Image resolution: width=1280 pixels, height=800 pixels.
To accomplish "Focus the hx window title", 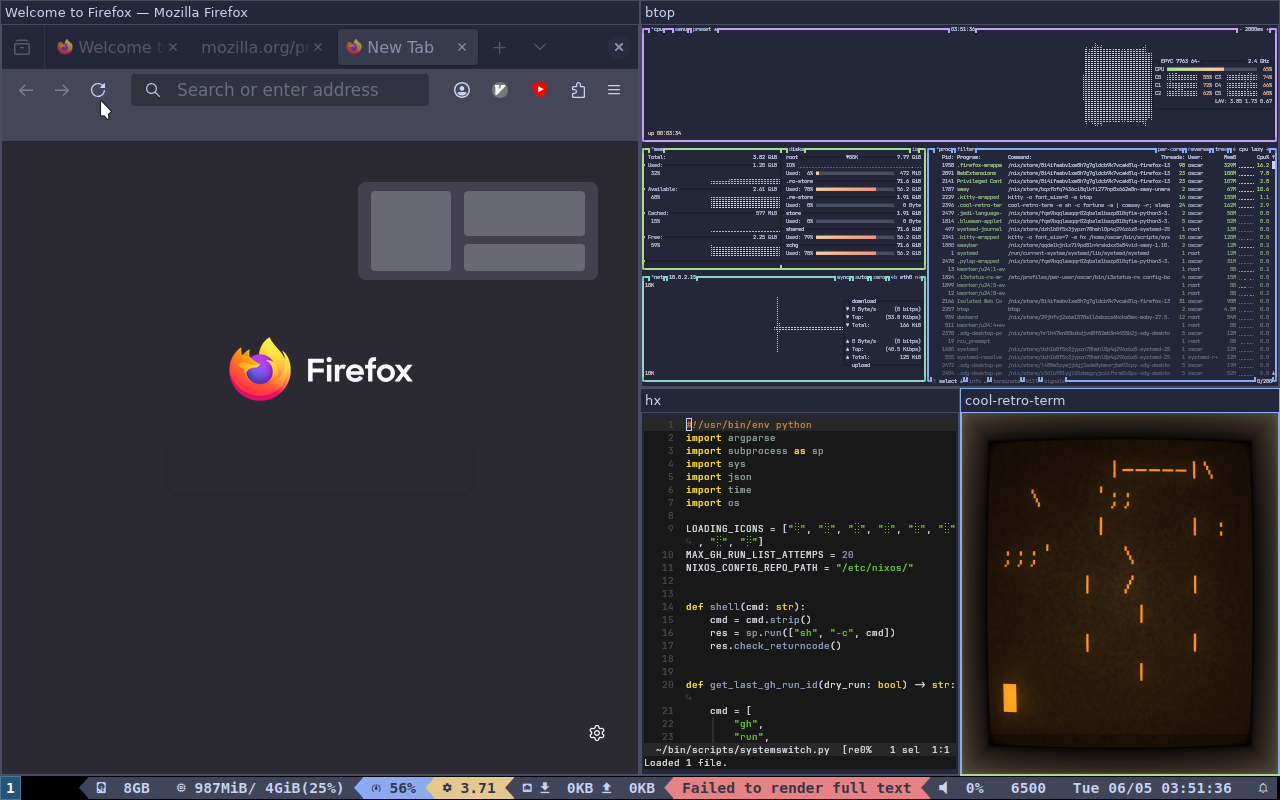I will 653,400.
